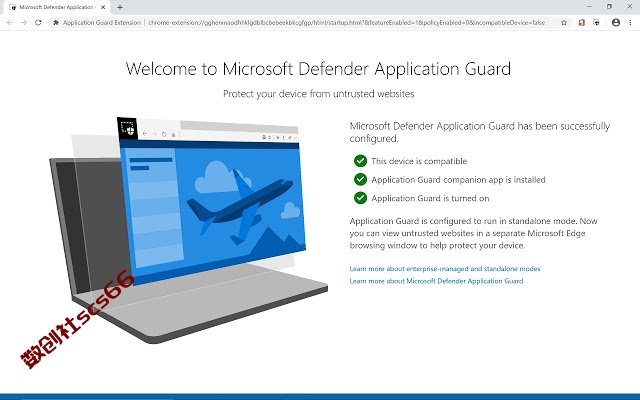Click the laptop airplane illustration
Image resolution: width=640 pixels, height=400 pixels.
click(x=188, y=231)
